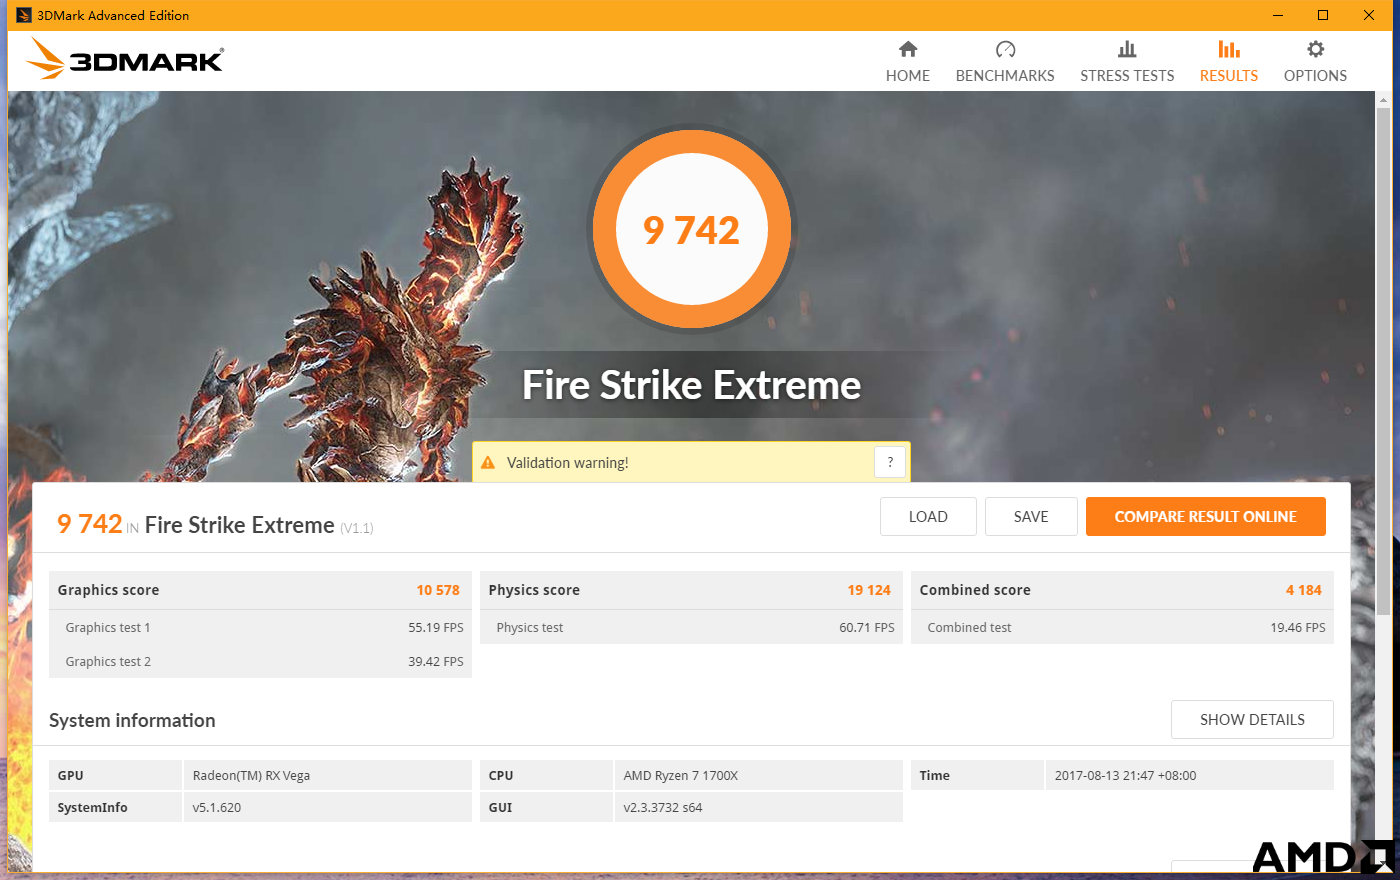The width and height of the screenshot is (1400, 880).
Task: Click SHOW DETAILS for system information
Action: pyautogui.click(x=1252, y=720)
